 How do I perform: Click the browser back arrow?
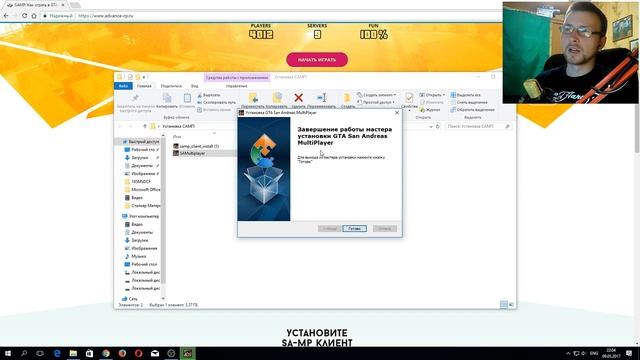pos(6,16)
